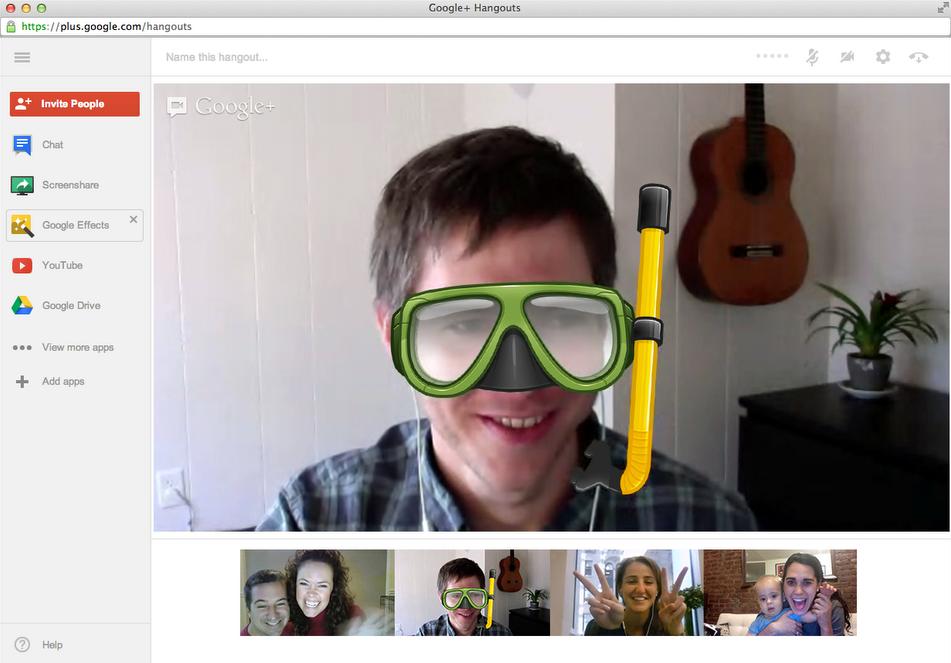Select the peace-sign woman's thumbnail

[626, 592]
